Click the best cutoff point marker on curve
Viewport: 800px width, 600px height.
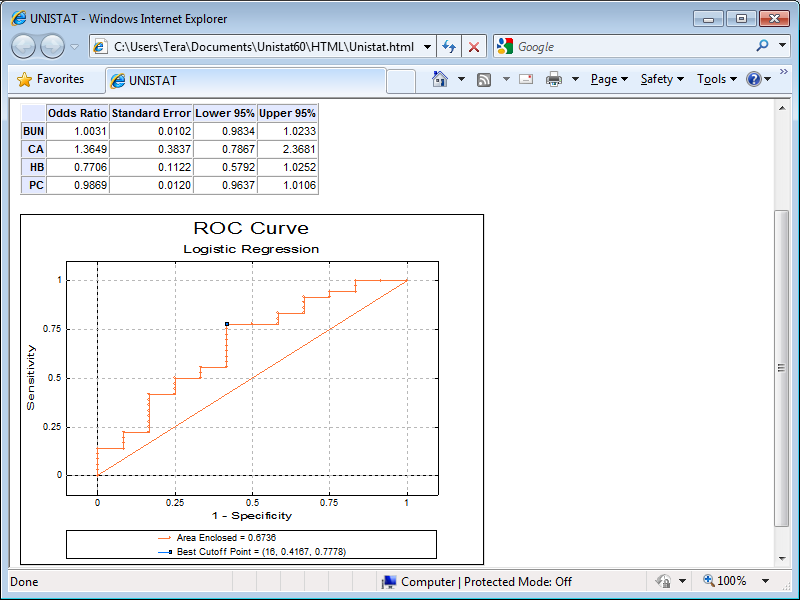tap(227, 324)
